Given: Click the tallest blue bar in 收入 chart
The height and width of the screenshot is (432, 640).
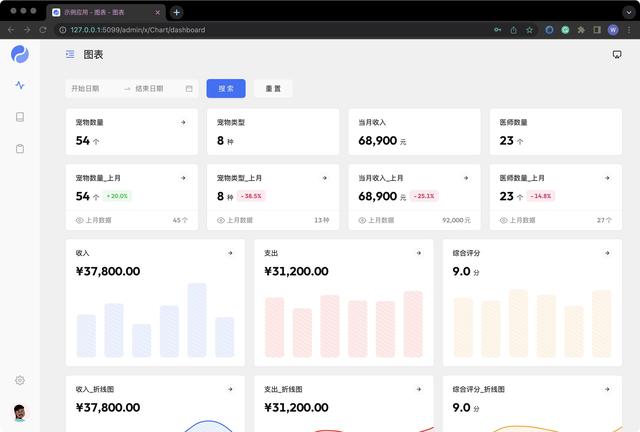Looking at the screenshot, I should tap(197, 320).
